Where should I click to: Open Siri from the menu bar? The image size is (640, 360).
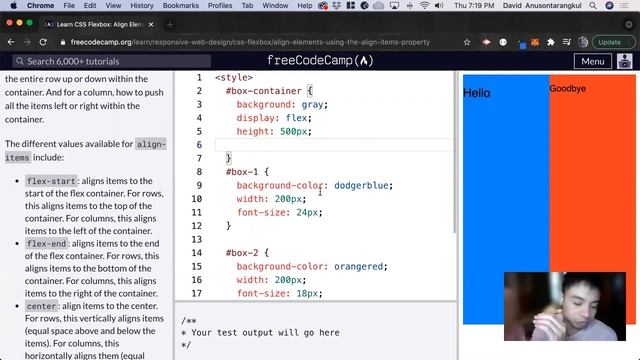pos(609,5)
